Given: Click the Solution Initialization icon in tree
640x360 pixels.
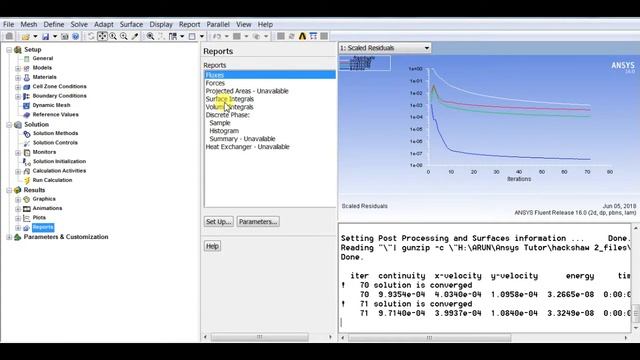Looking at the screenshot, I should 27,162.
